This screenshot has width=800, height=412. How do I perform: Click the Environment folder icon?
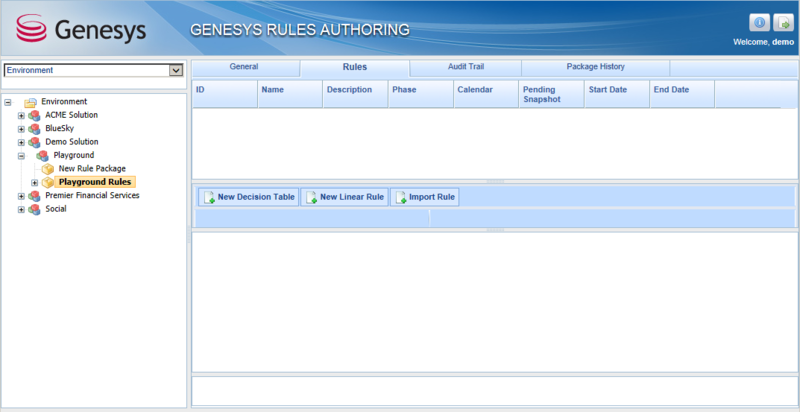[30, 102]
